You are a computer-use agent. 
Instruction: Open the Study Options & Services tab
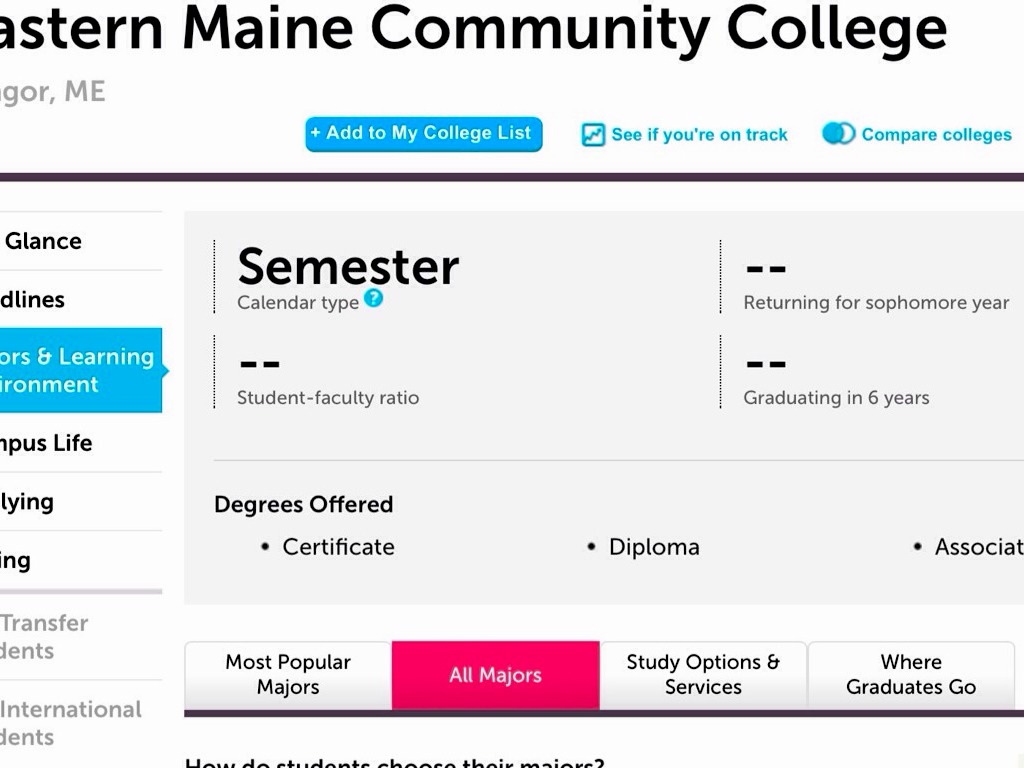tap(703, 675)
